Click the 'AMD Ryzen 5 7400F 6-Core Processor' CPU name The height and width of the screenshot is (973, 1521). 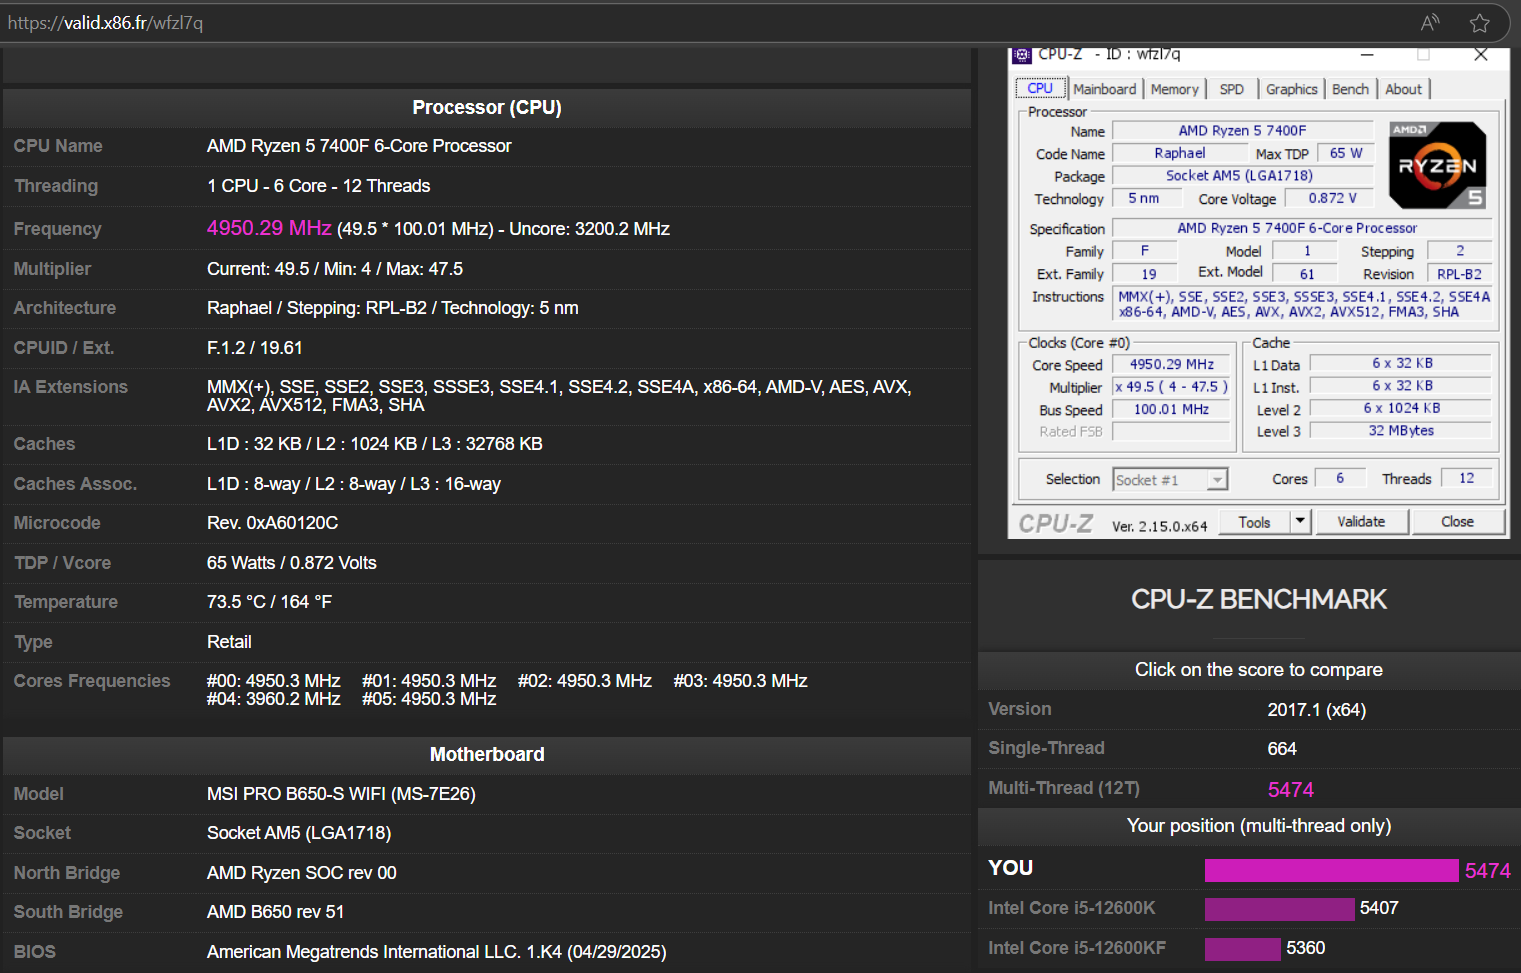tap(359, 146)
